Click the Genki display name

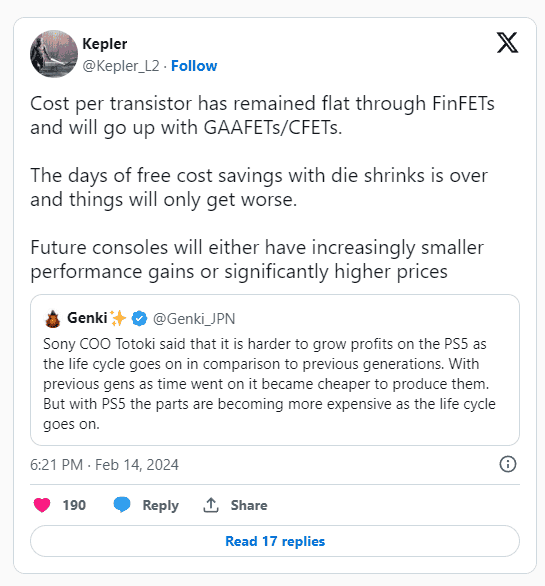[87, 318]
